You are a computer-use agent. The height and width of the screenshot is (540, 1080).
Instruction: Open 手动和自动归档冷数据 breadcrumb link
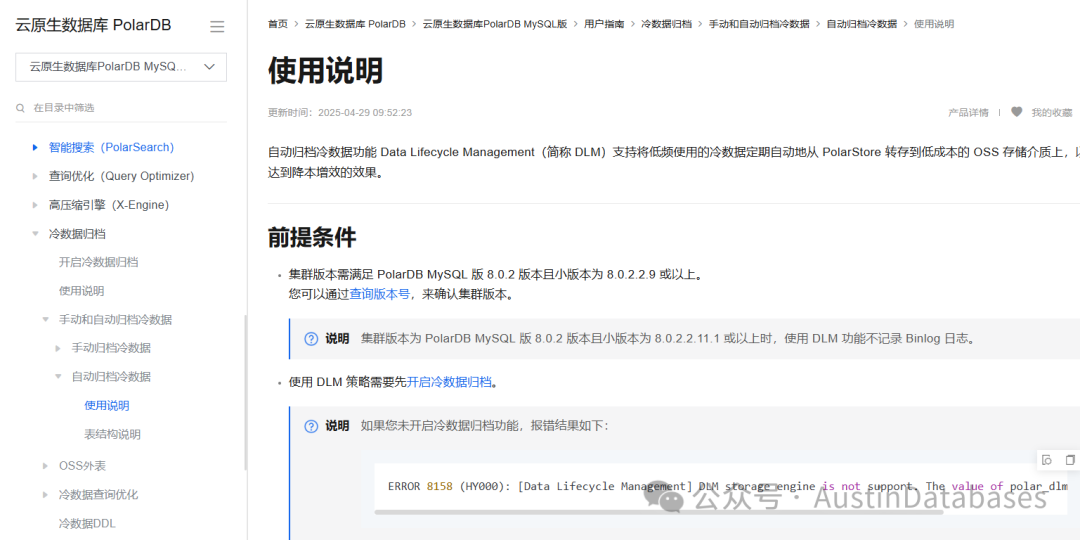pos(759,24)
